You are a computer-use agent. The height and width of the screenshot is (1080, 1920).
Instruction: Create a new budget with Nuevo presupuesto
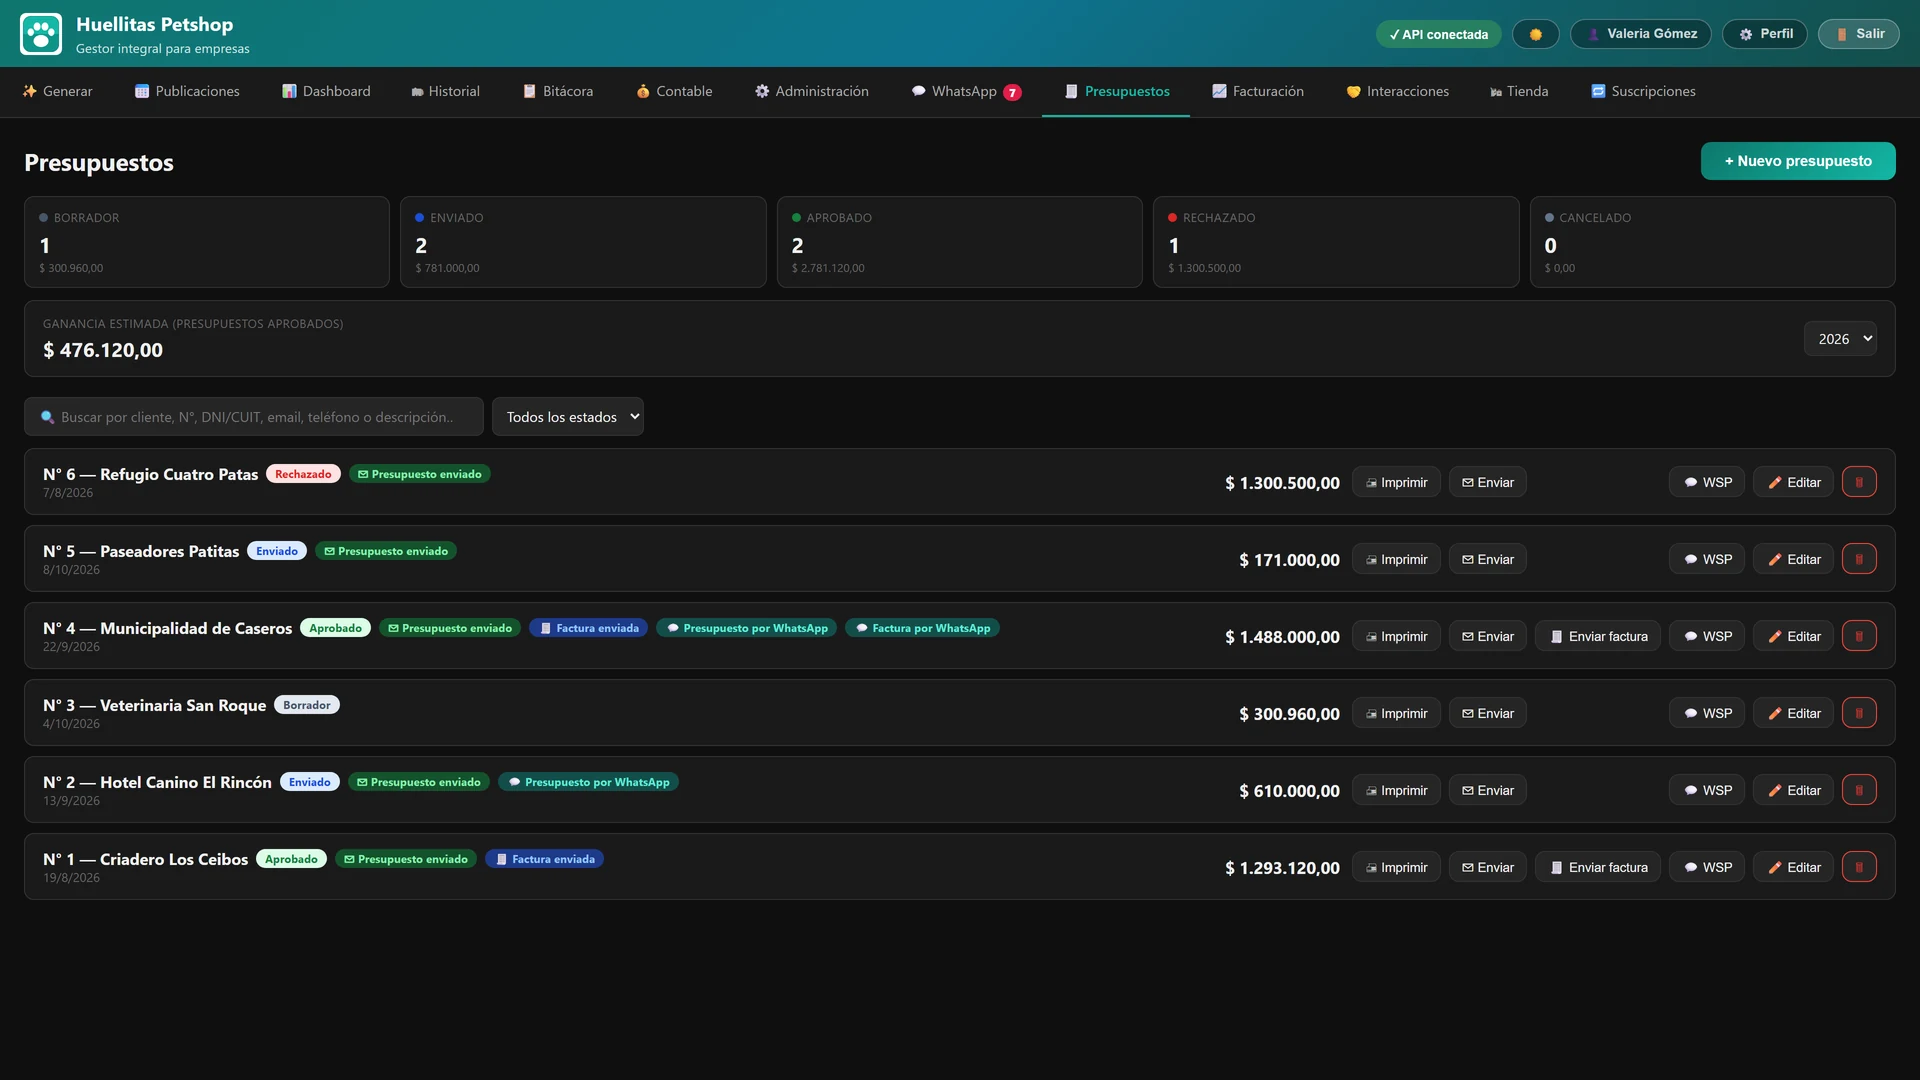[x=1797, y=161]
